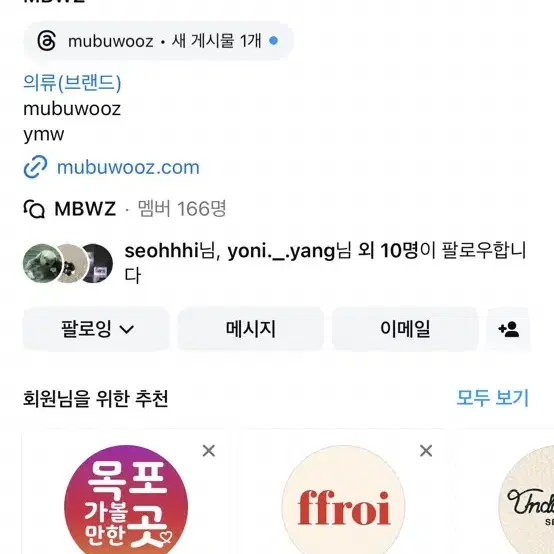Image resolution: width=554 pixels, height=554 pixels.
Task: View seohhhi follower profile name
Action: point(161,251)
